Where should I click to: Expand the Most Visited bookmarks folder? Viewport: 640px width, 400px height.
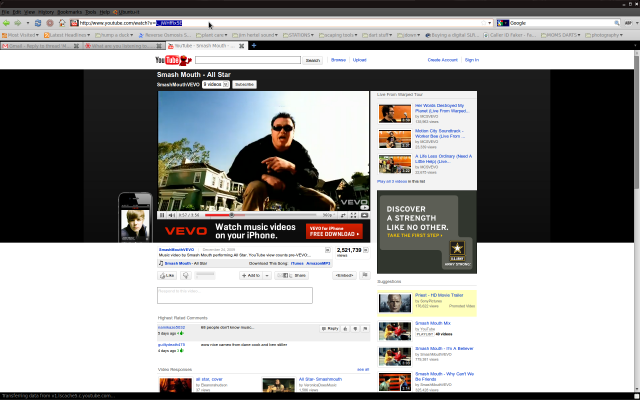[x=20, y=35]
